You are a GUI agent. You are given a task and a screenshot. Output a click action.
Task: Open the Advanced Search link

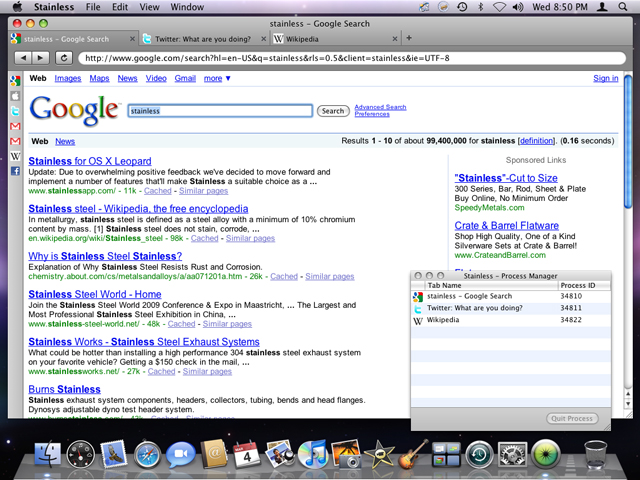[x=380, y=107]
